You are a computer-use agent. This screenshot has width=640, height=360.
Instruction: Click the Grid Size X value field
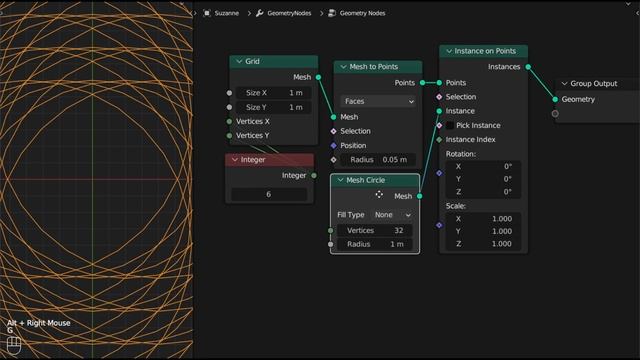pyautogui.click(x=274, y=93)
